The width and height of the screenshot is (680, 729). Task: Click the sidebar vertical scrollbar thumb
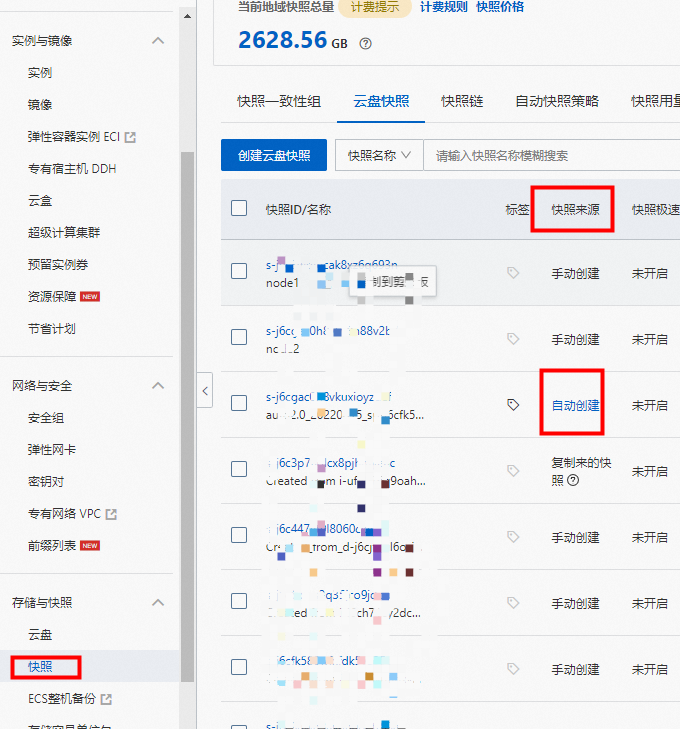click(x=187, y=416)
